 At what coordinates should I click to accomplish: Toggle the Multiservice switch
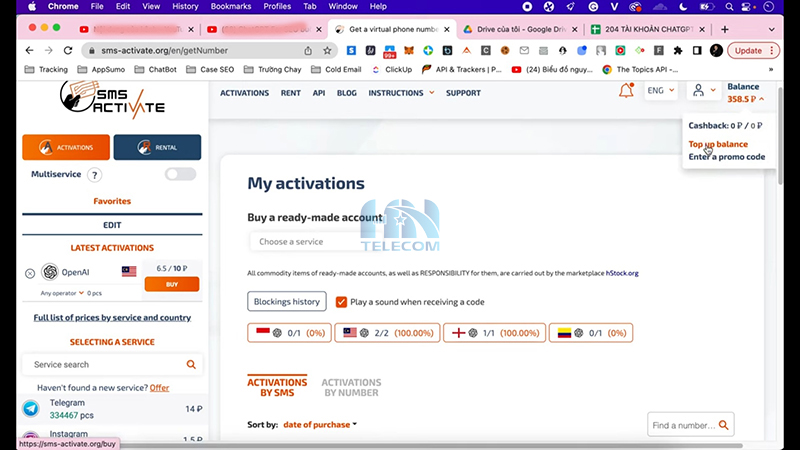click(180, 174)
